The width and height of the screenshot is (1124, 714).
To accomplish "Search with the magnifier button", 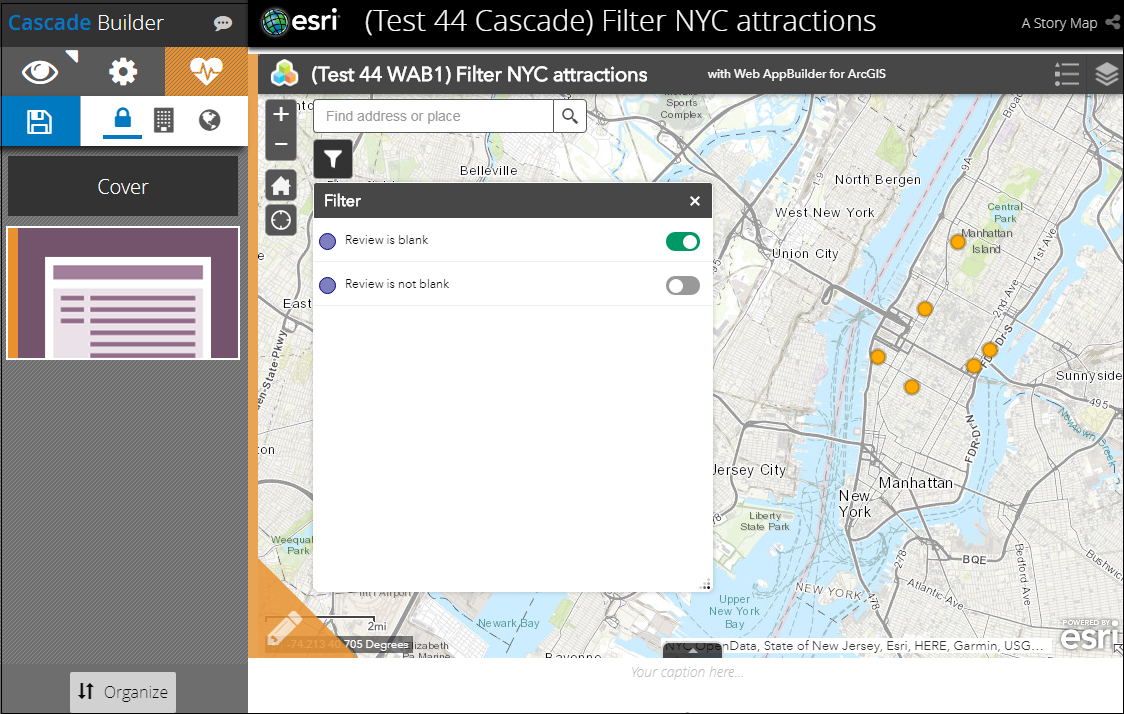I will [x=570, y=116].
